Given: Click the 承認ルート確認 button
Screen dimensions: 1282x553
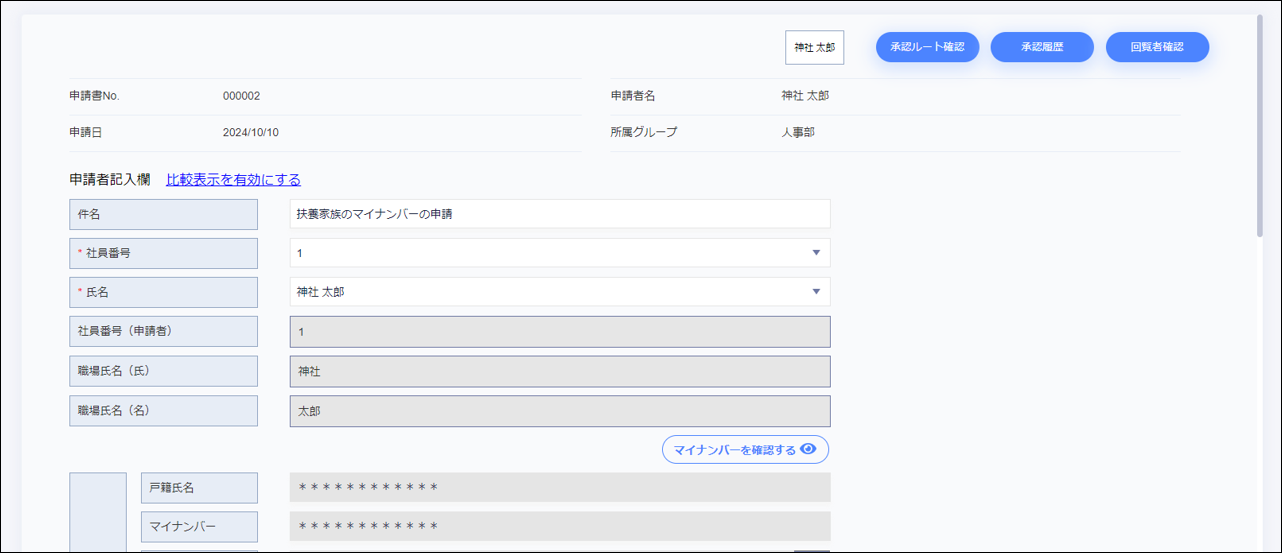Looking at the screenshot, I should [x=927, y=47].
